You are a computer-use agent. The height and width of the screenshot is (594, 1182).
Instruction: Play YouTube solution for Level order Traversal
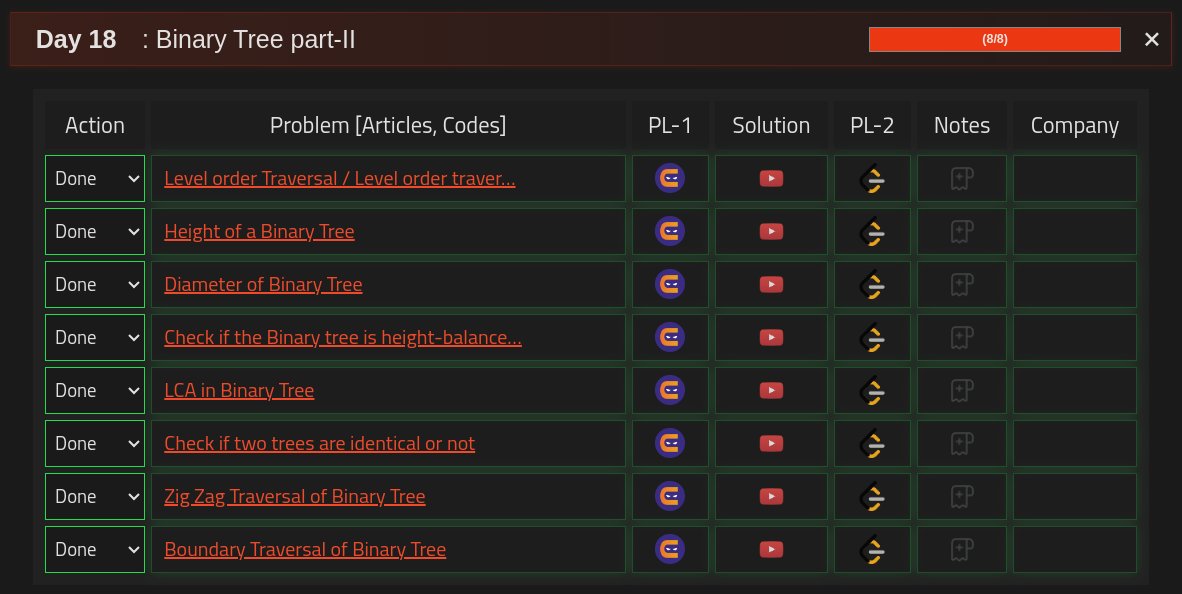click(771, 179)
